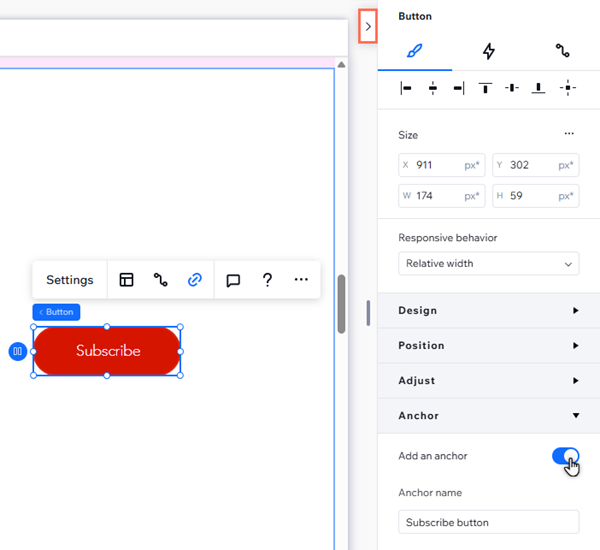Click the canvas vertical scrollbar thumb
Image resolution: width=600 pixels, height=550 pixels.
pyautogui.click(x=341, y=304)
